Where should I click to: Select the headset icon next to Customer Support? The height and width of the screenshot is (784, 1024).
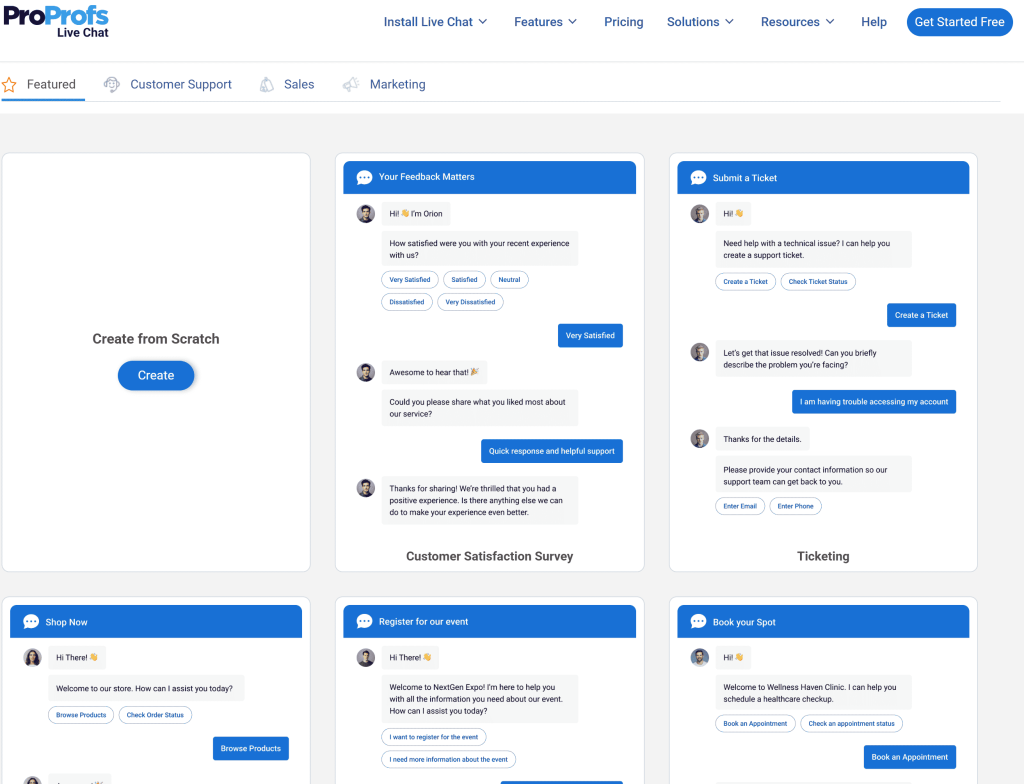point(112,85)
